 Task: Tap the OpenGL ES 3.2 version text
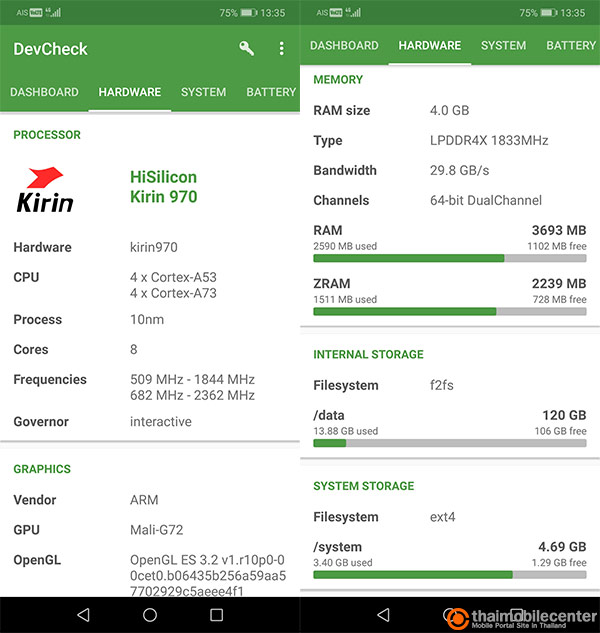pos(208,575)
